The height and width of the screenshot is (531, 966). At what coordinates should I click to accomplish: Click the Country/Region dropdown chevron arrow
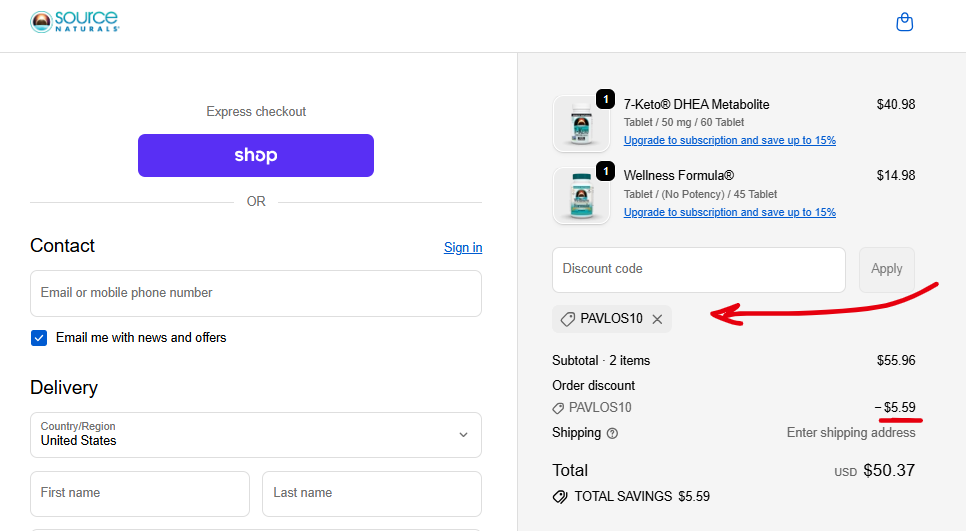coord(463,435)
